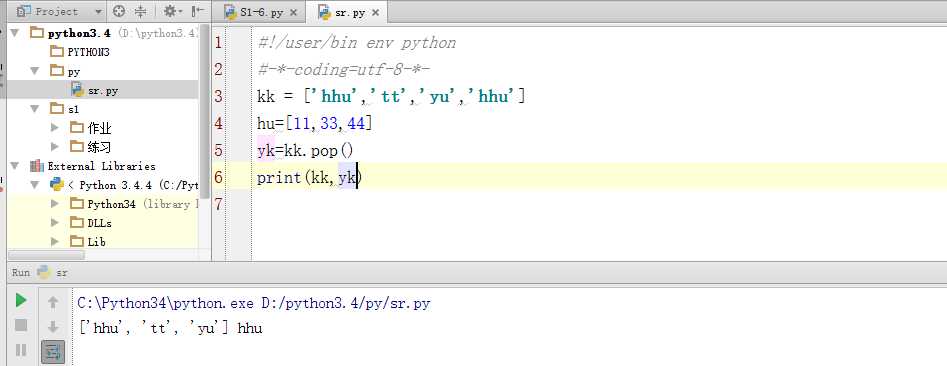Click the External Libraries bar-chart icon

coord(36,165)
